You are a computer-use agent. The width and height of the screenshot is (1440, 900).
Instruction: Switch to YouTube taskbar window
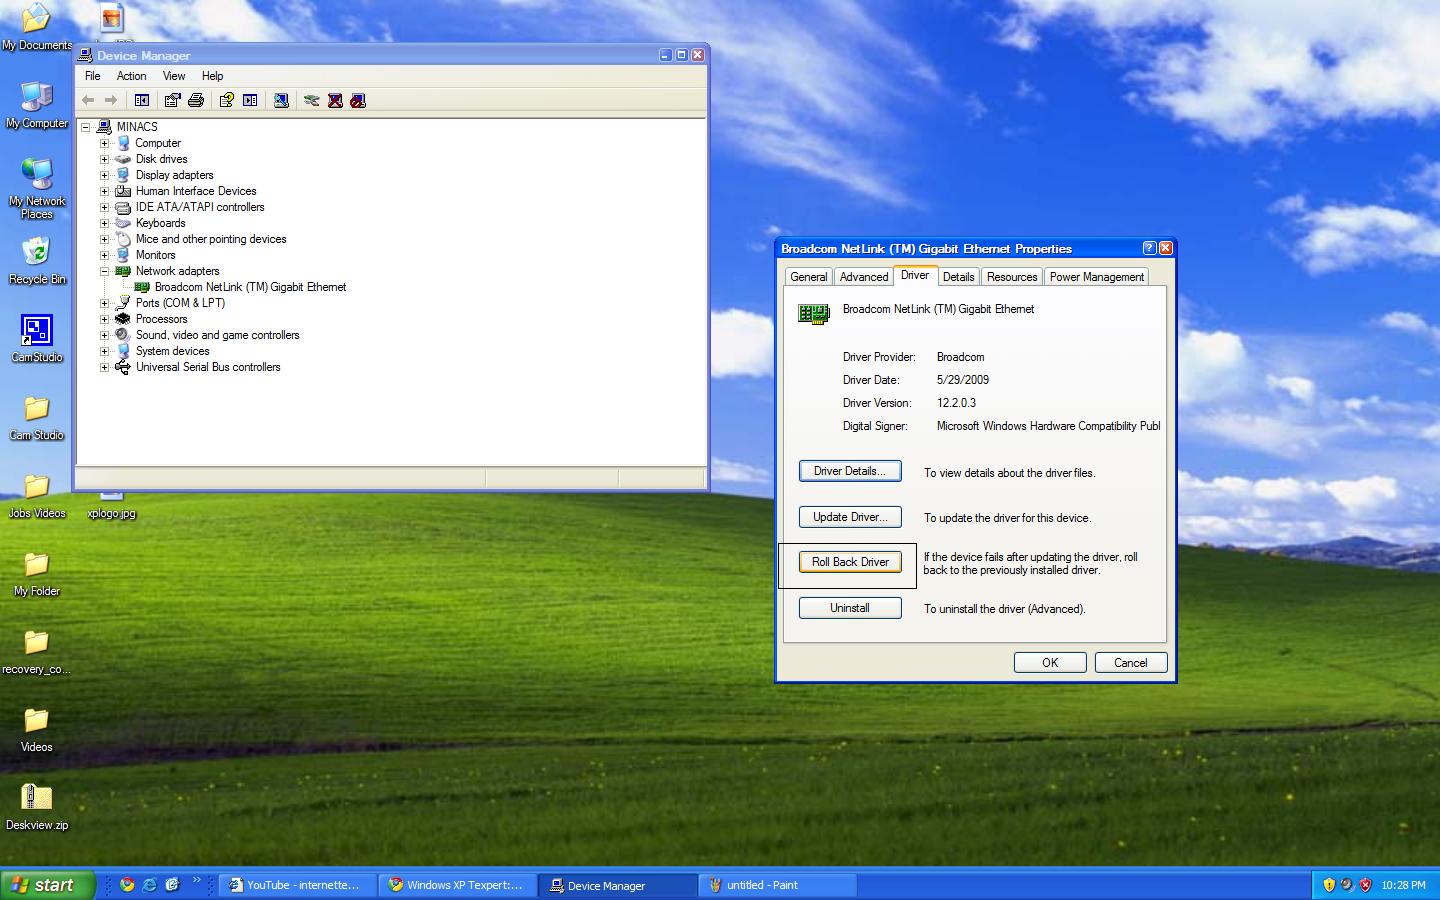[x=297, y=885]
